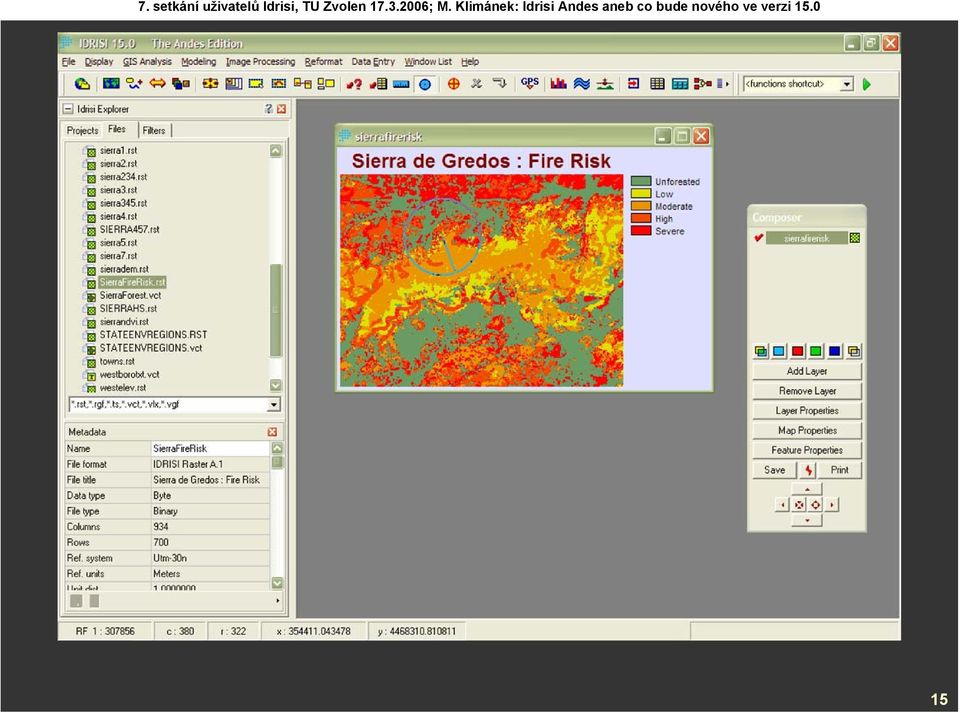The width and height of the screenshot is (960, 712).
Task: Collapse the Idrisi Explorer panel minus box
Action: tap(68, 109)
